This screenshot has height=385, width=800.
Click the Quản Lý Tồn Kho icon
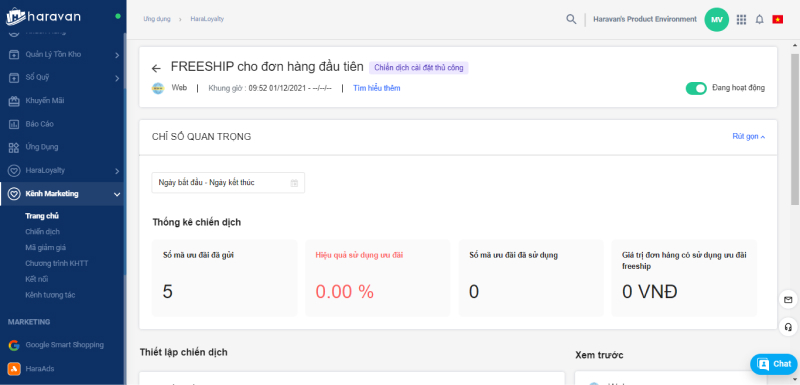pyautogui.click(x=14, y=55)
